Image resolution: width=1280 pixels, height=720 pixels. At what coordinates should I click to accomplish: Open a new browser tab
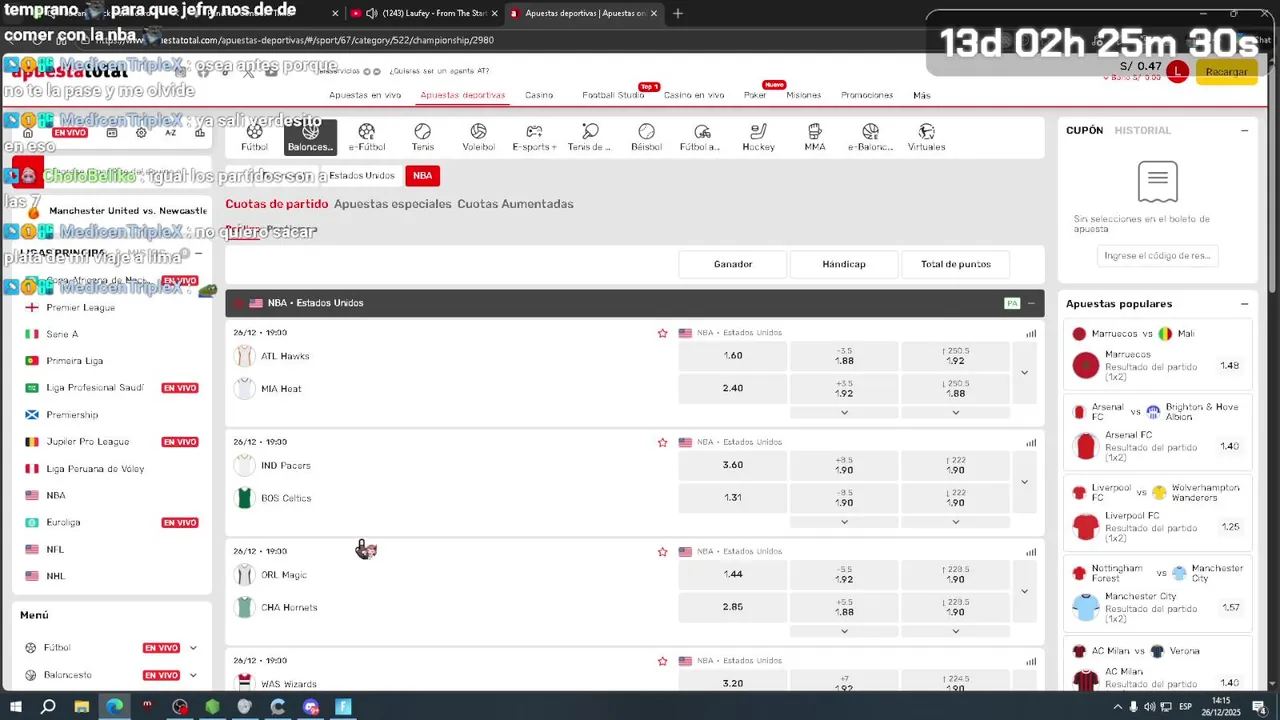tap(678, 13)
